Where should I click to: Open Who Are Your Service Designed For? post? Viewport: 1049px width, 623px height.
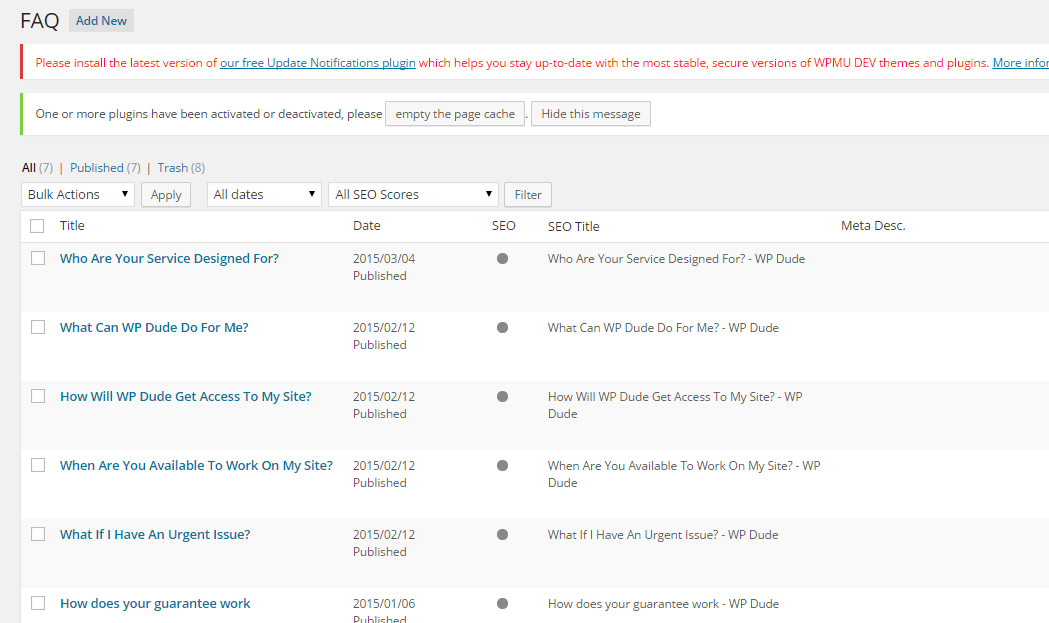(x=169, y=258)
